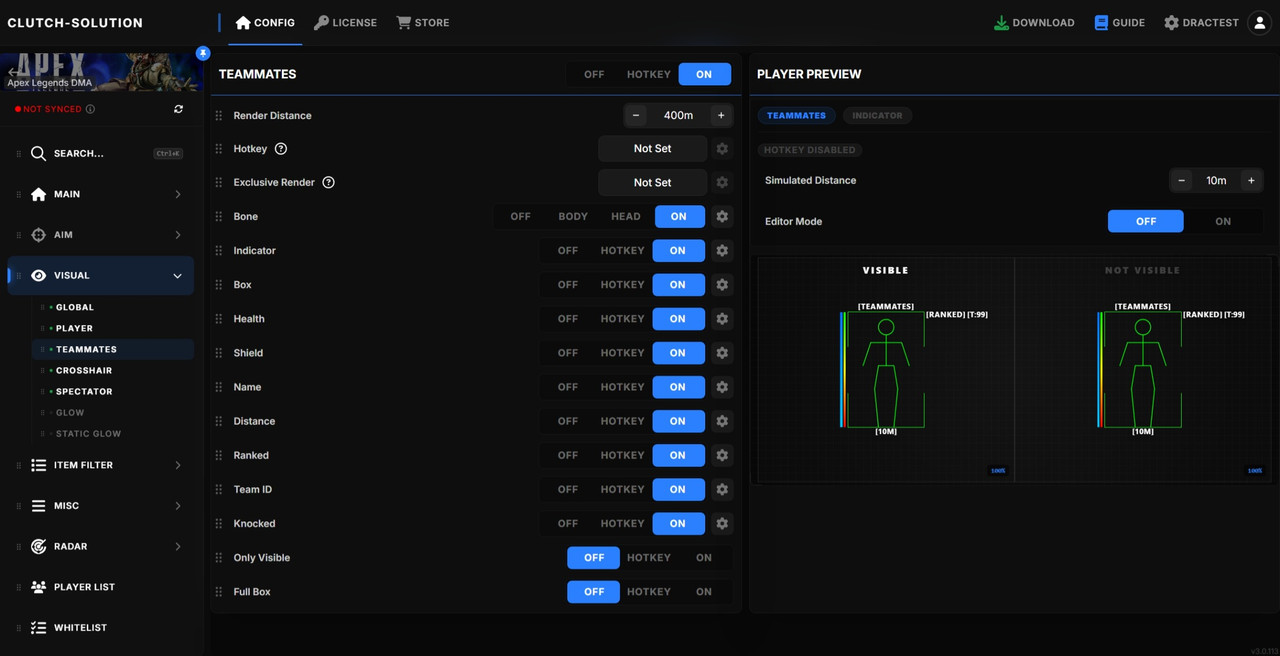Click the Hotkey help question mark icon
Image resolution: width=1280 pixels, height=656 pixels.
pyautogui.click(x=281, y=149)
